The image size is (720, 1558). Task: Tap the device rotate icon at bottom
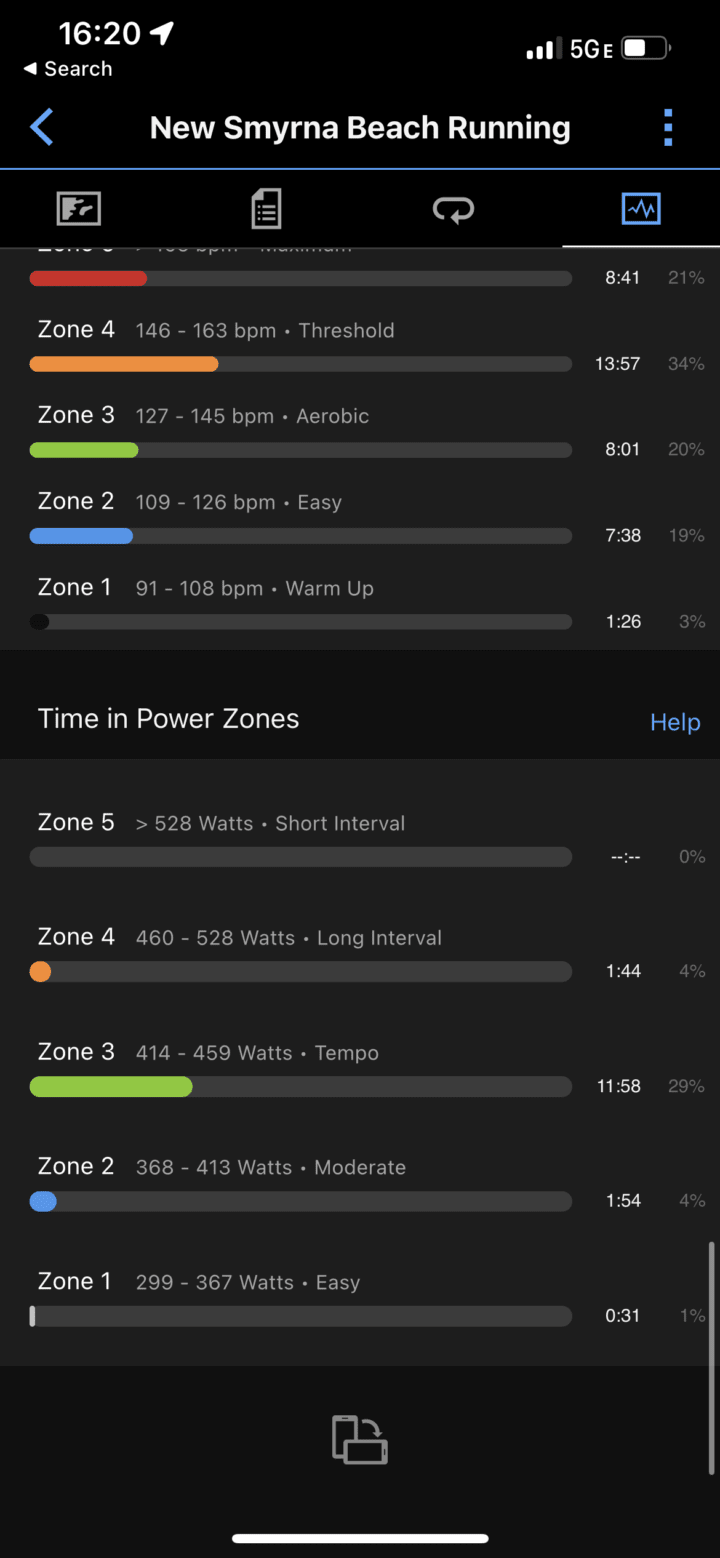click(360, 1440)
